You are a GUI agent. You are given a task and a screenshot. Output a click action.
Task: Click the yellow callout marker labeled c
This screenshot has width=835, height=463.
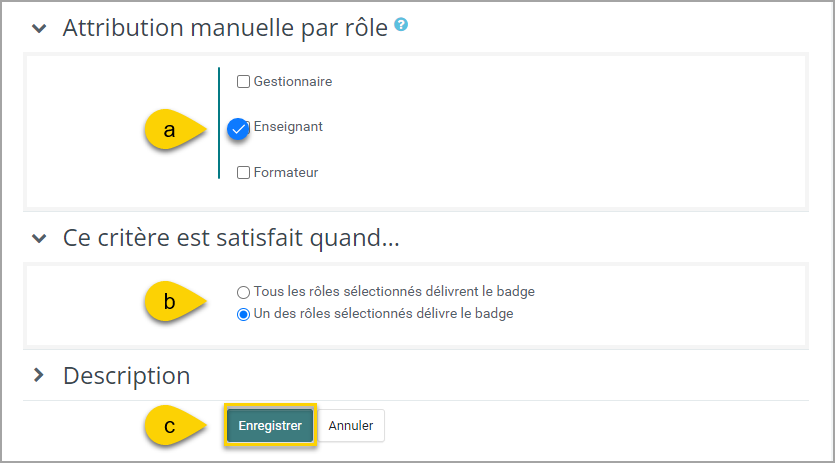[175, 426]
